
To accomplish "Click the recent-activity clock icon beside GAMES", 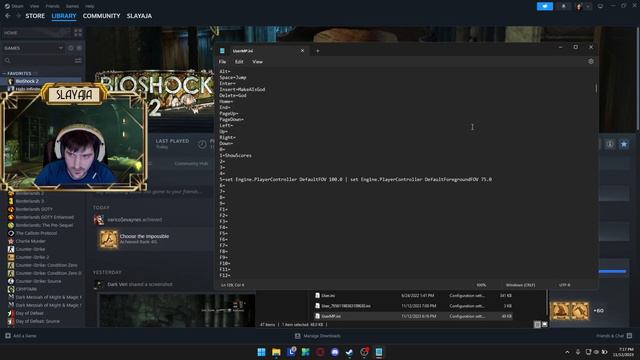I will (x=71, y=48).
